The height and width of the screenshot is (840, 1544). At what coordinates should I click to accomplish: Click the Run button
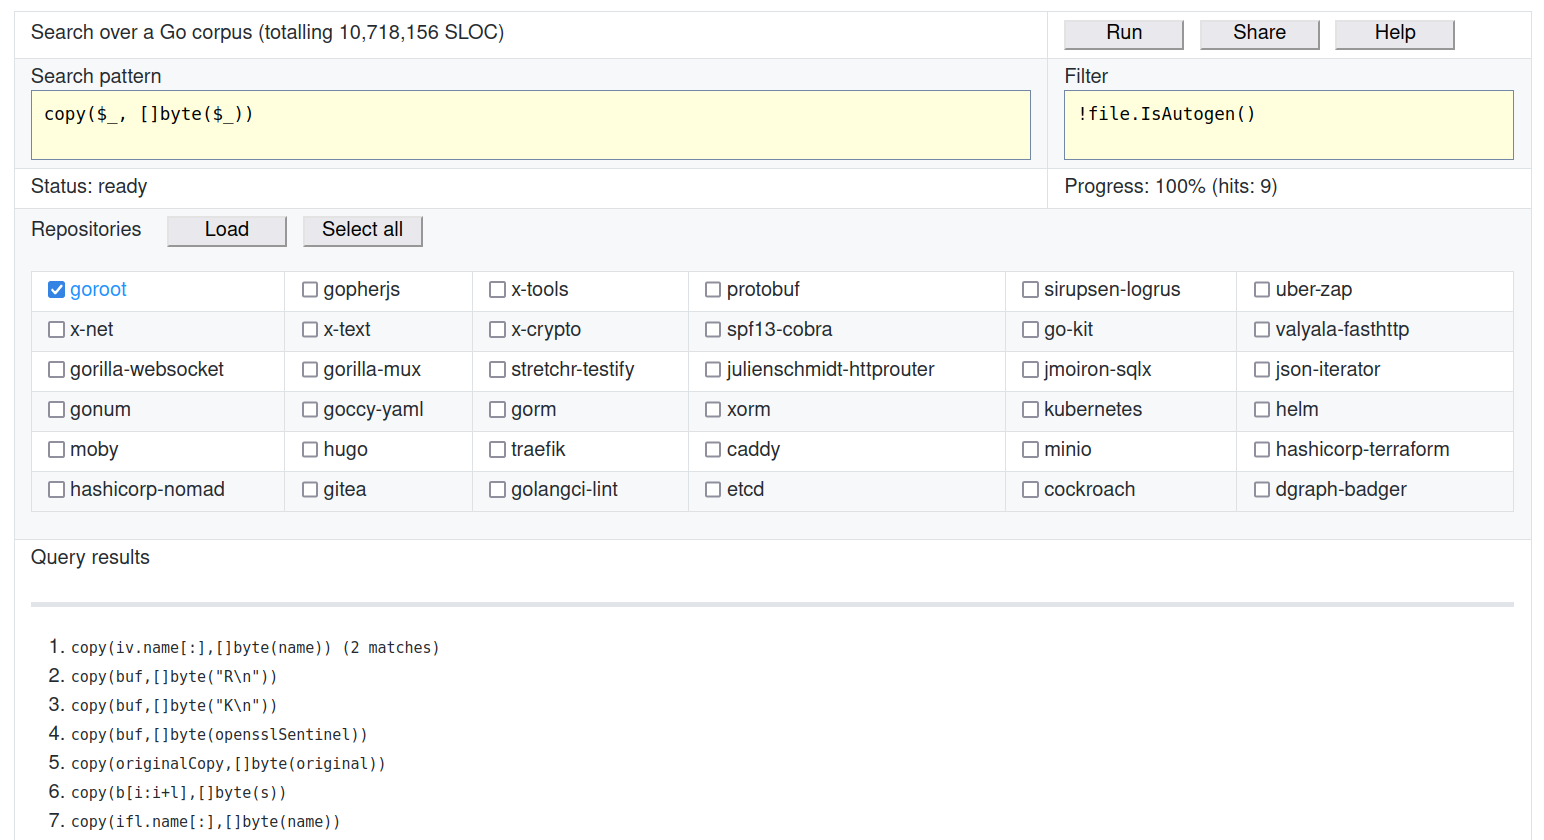(x=1123, y=33)
